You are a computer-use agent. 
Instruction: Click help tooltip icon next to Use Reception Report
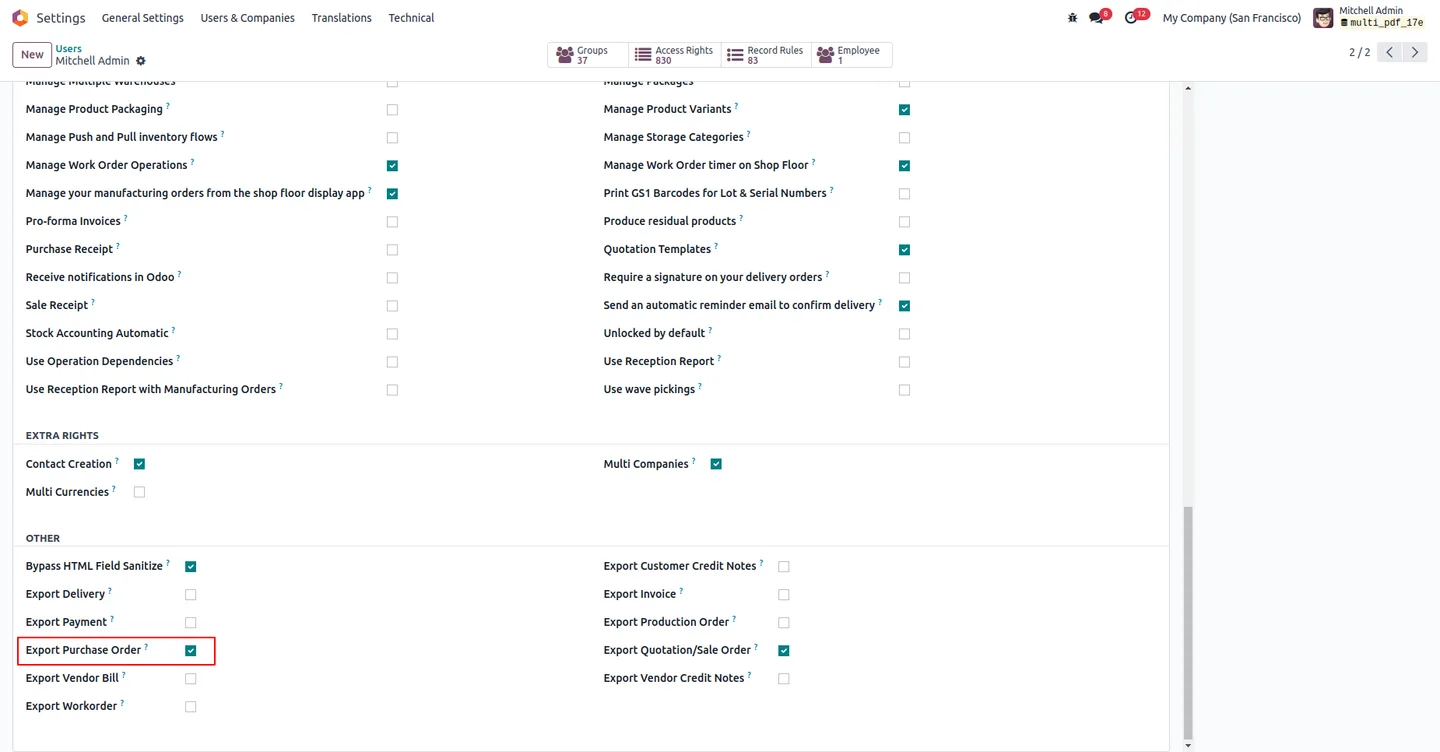719,358
